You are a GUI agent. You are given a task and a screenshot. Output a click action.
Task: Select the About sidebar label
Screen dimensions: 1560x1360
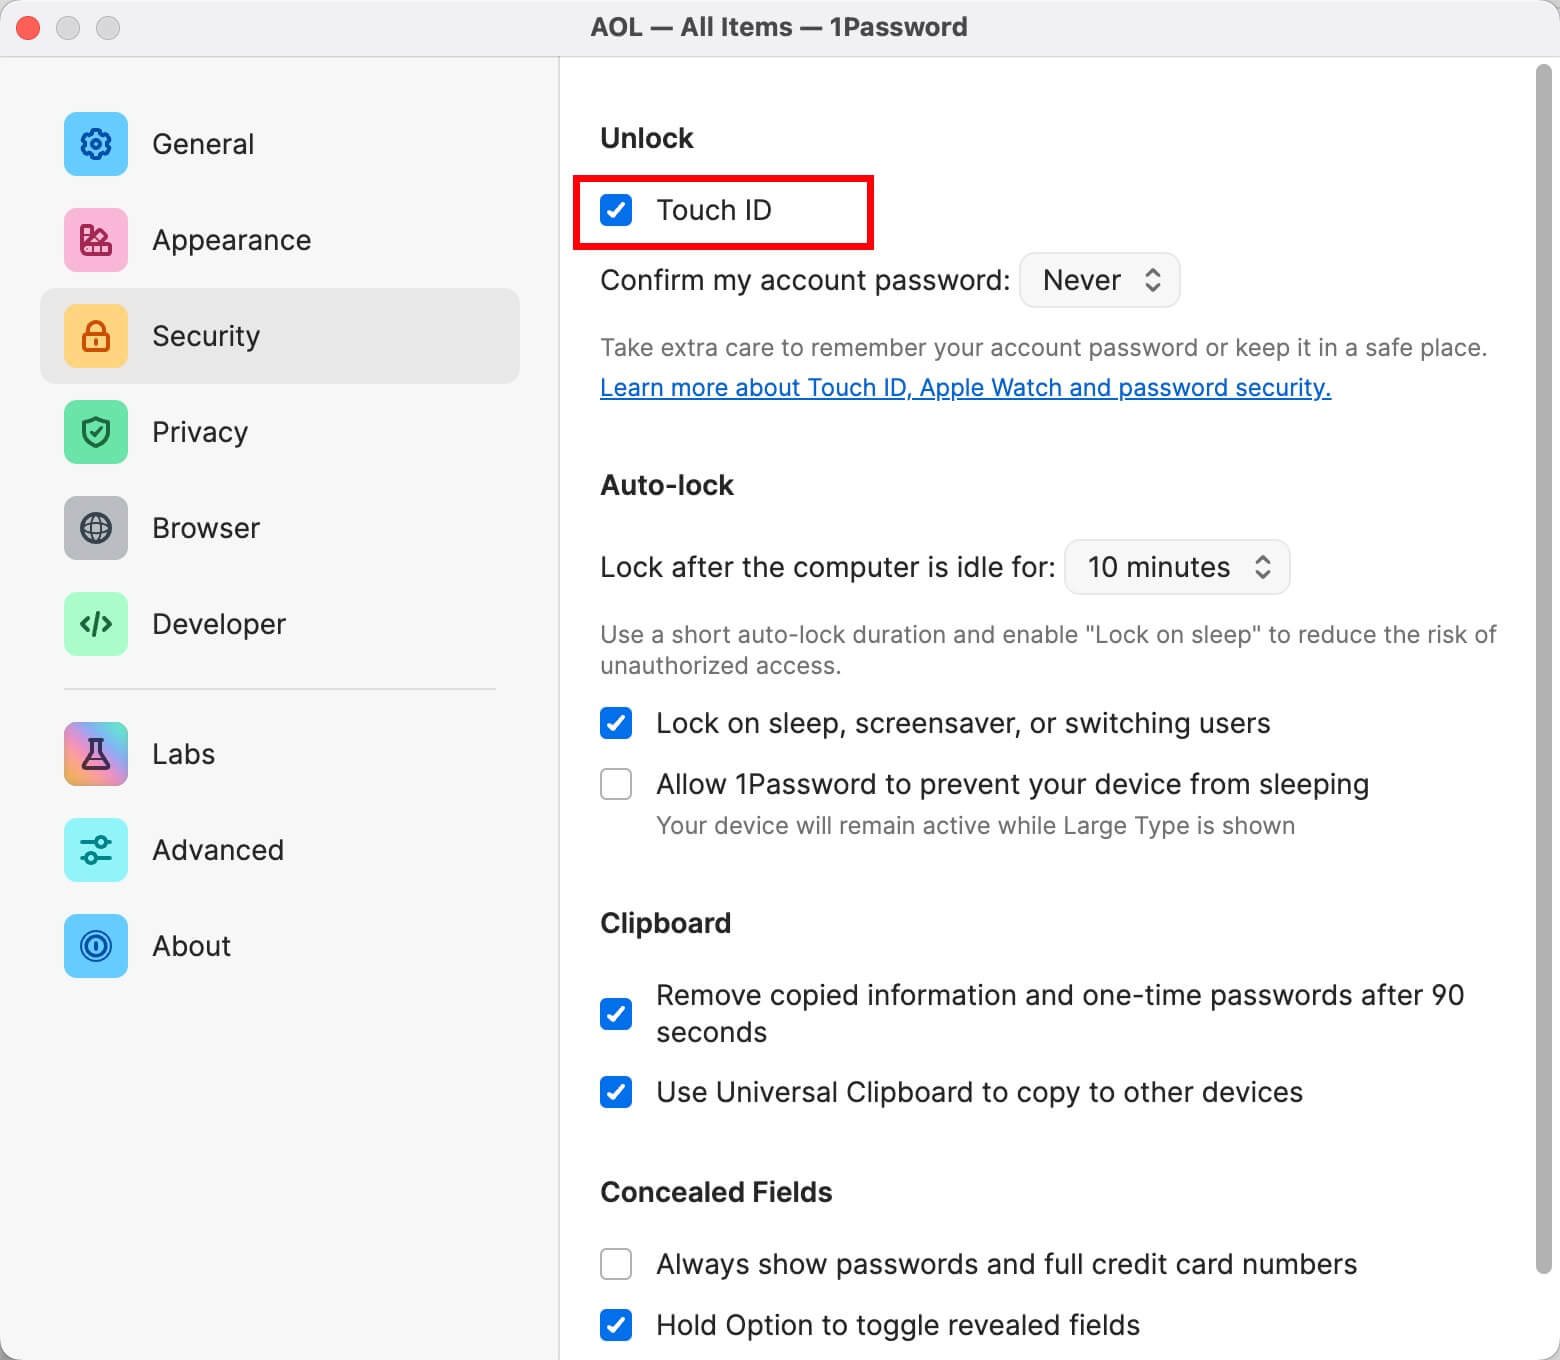click(x=191, y=946)
